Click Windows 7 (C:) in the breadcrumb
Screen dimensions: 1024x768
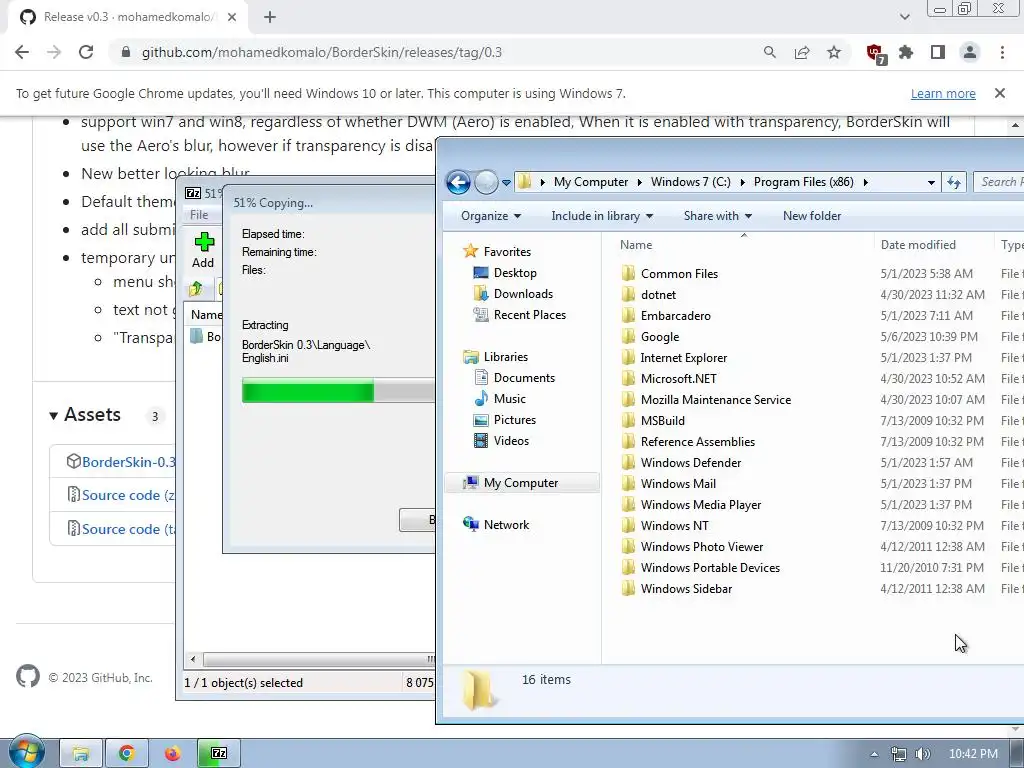(691, 182)
